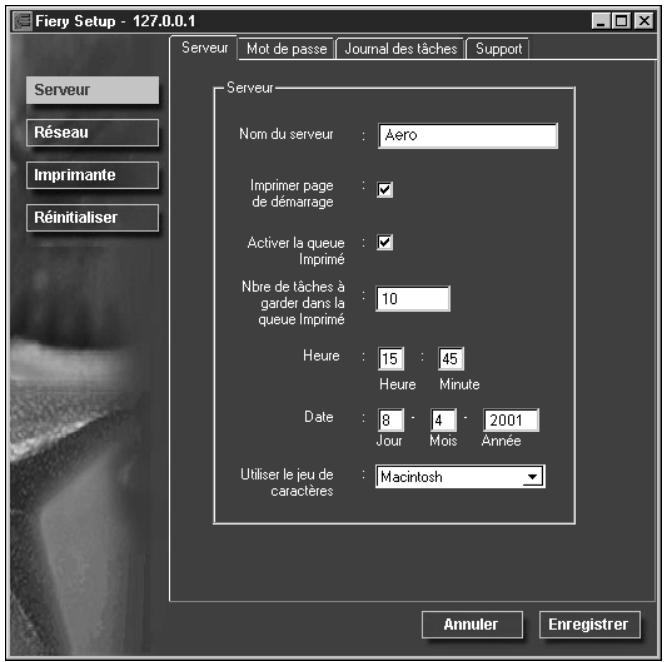Click the number of tasks field showing 10
The height and width of the screenshot is (662, 665).
tap(413, 299)
